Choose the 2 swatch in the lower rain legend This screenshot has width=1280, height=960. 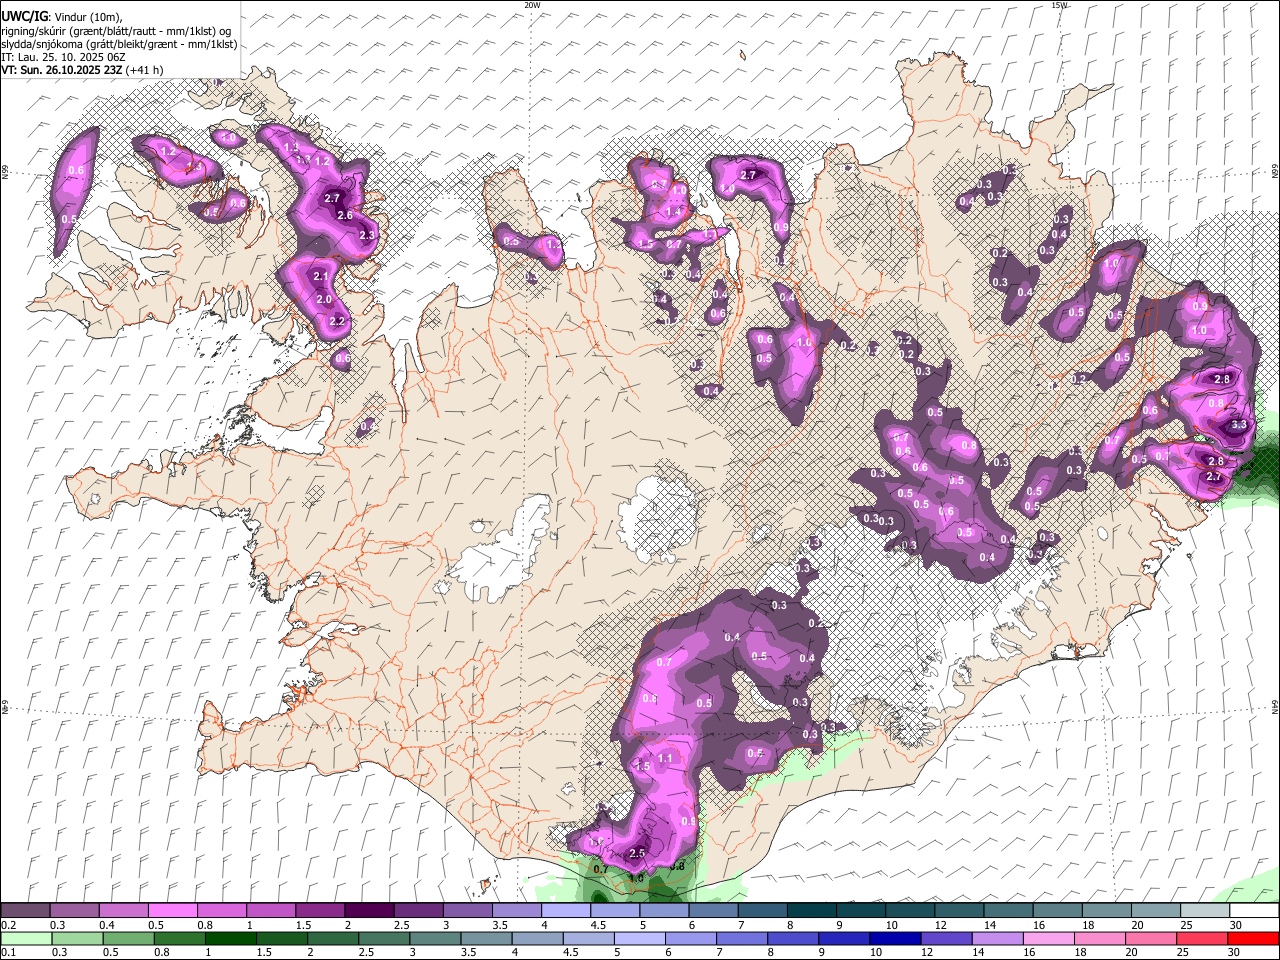click(332, 938)
